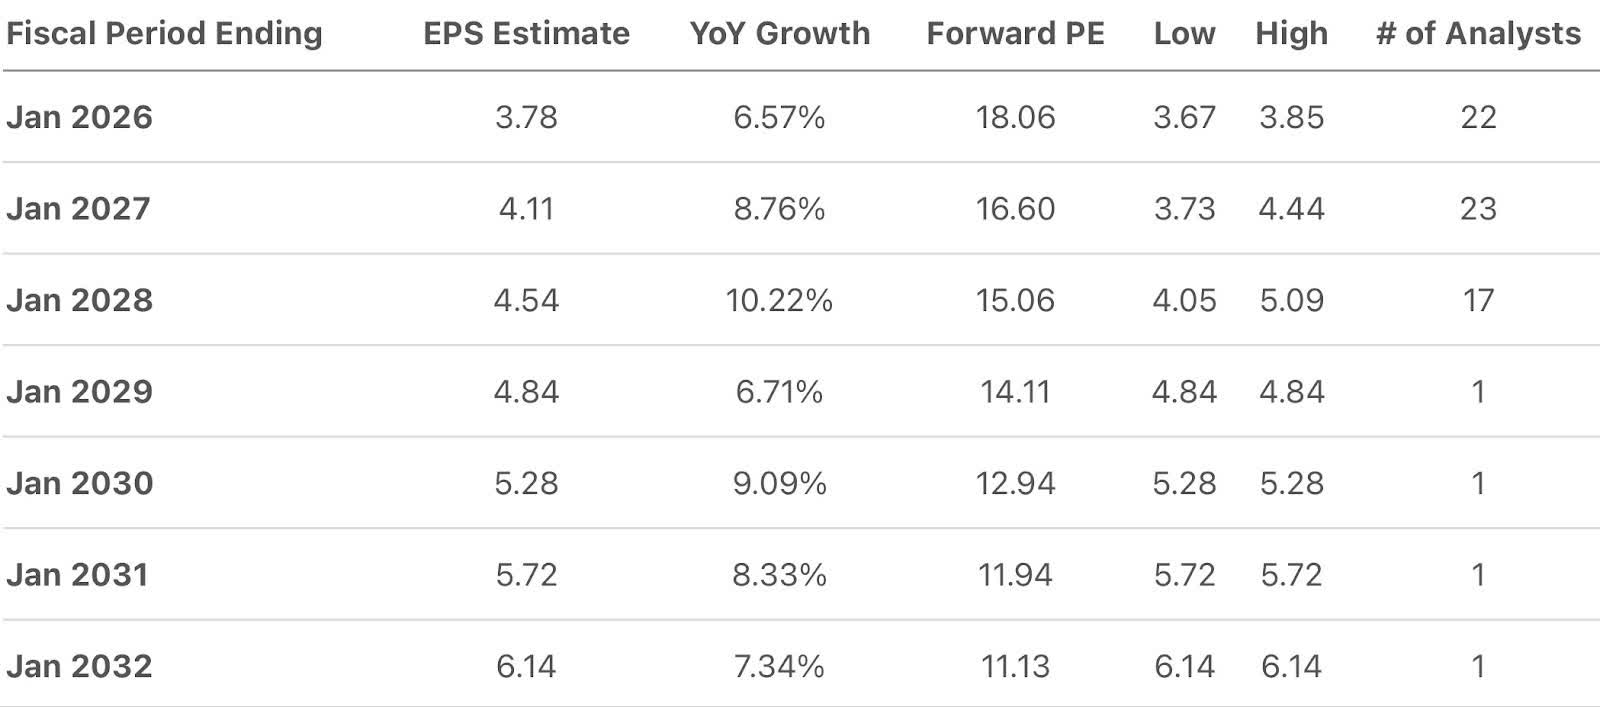Screen dimensions: 1600x707
Task: Select the # of Analysts header
Action: pos(1478,34)
